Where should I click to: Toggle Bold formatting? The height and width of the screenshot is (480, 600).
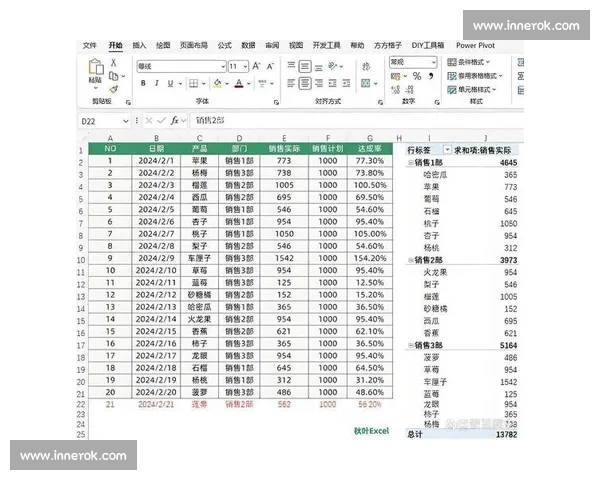coord(143,83)
